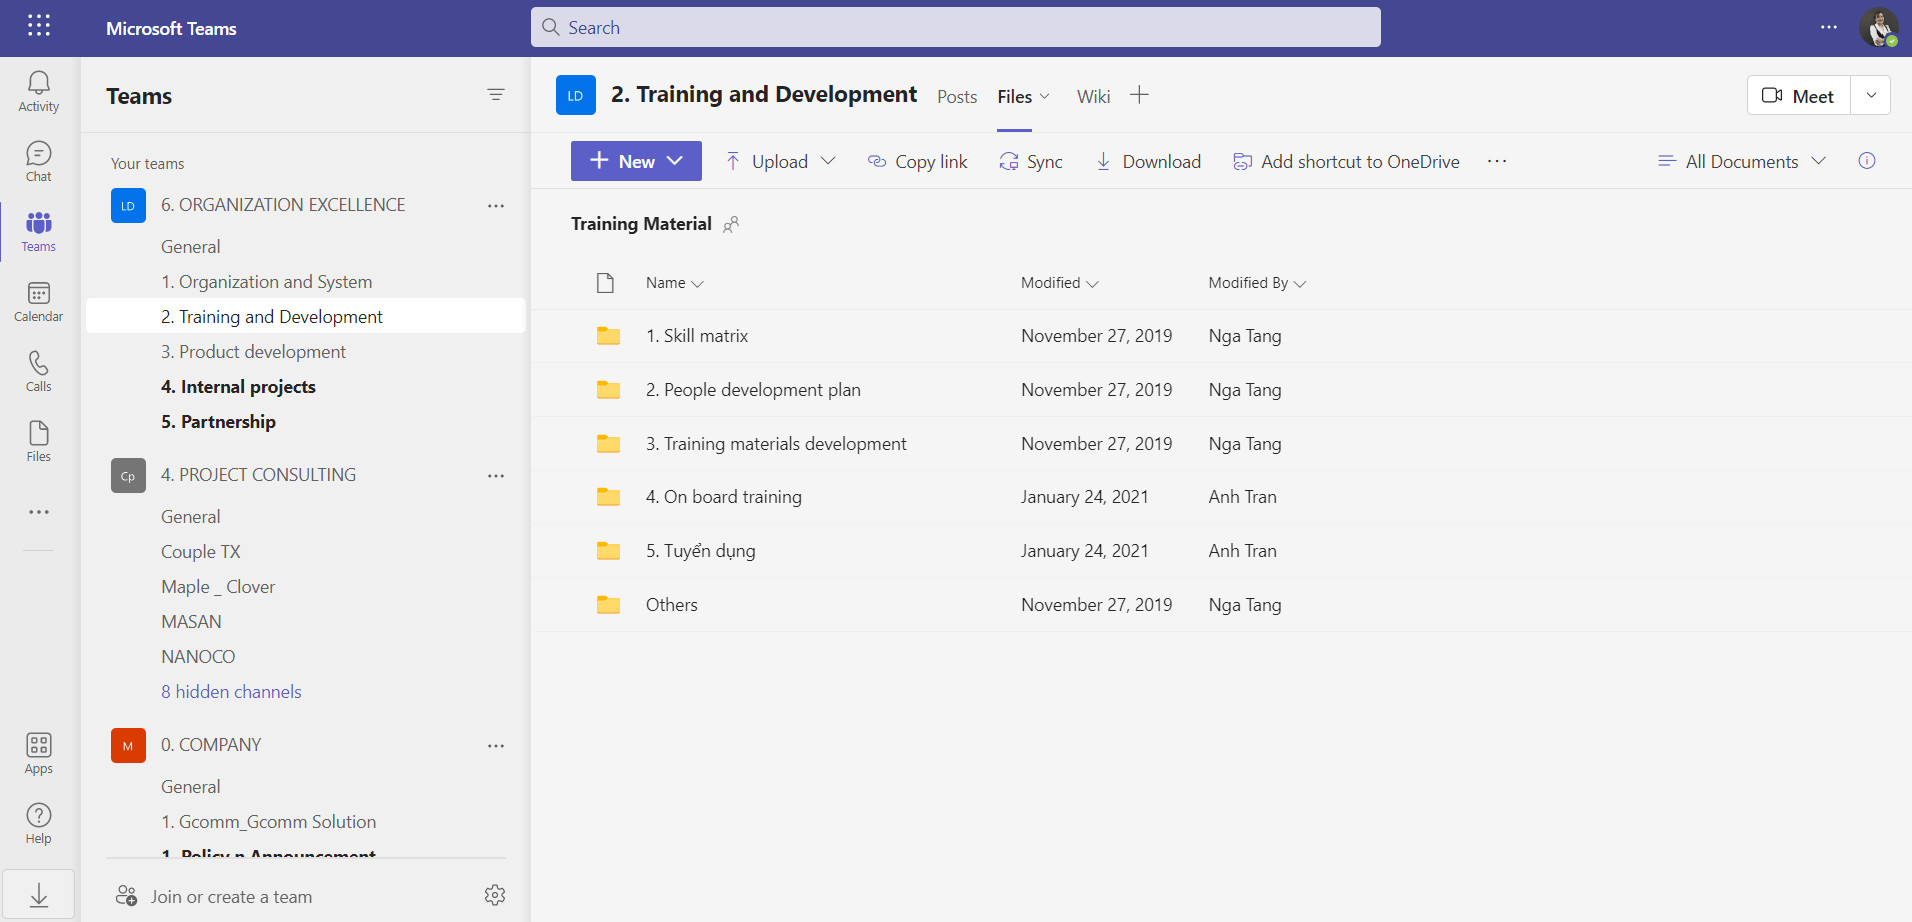
Task: Open the Calendar icon in sidebar
Action: [38, 301]
